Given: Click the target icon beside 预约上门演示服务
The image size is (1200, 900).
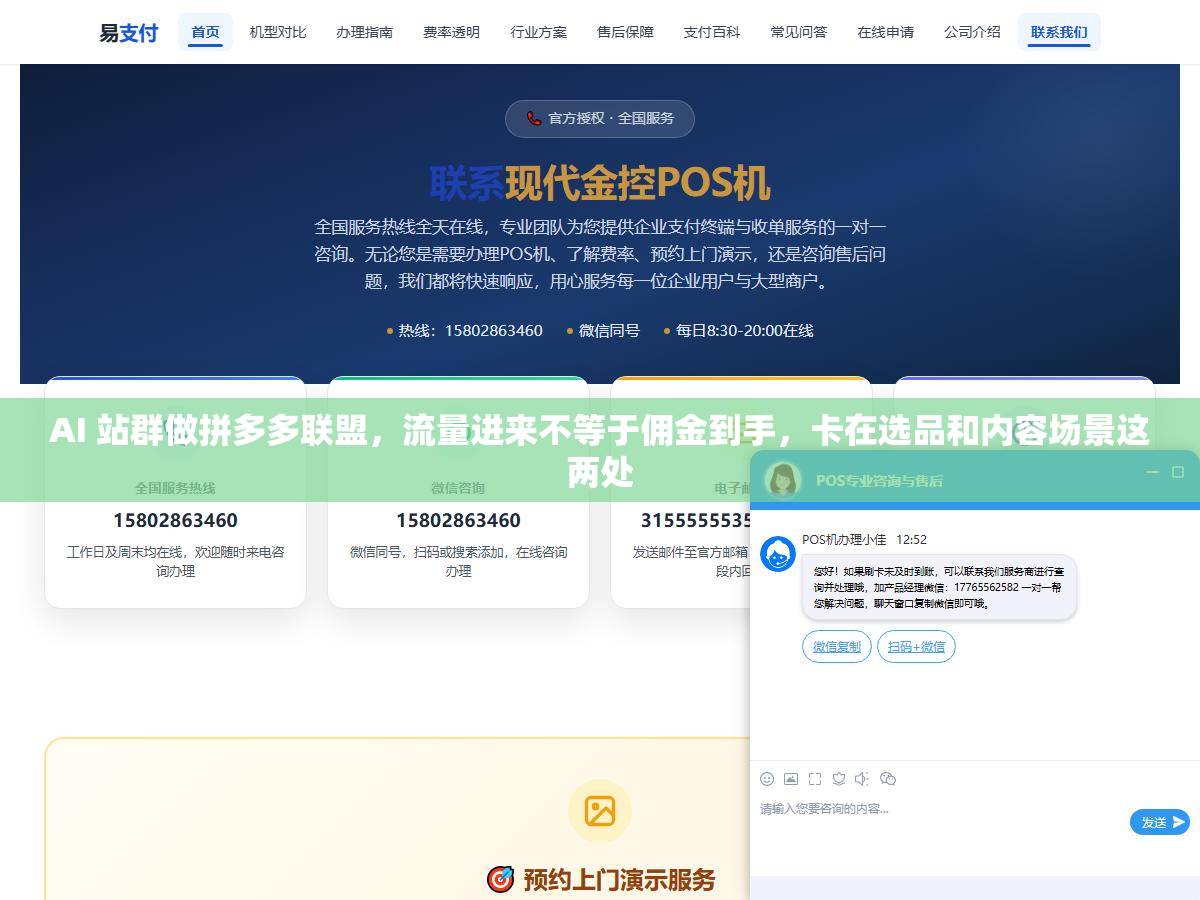Looking at the screenshot, I should pyautogui.click(x=500, y=880).
